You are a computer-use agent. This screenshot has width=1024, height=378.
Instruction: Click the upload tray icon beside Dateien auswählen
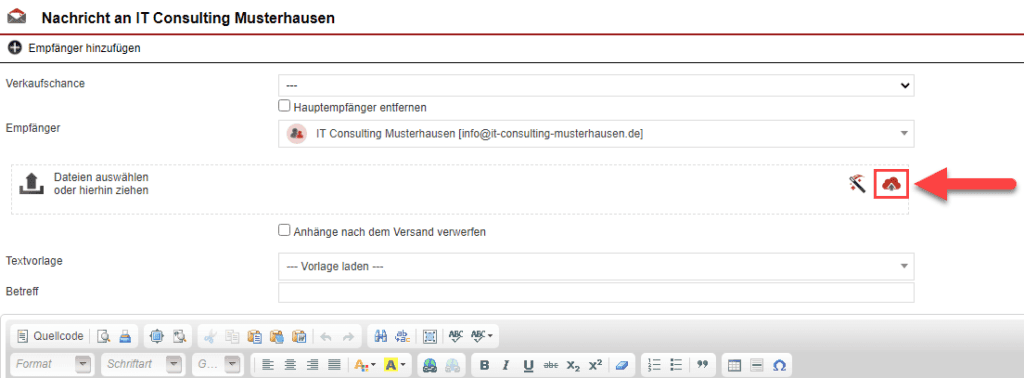pos(32,184)
